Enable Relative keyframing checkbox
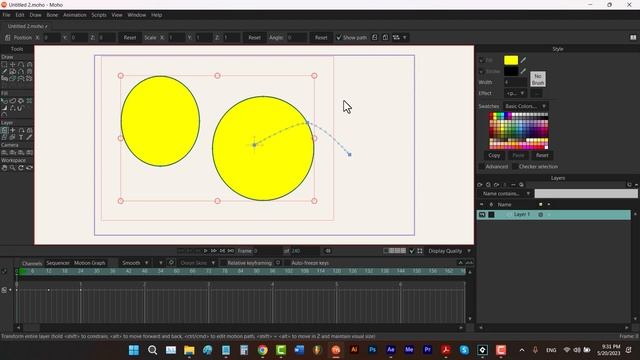The image size is (640, 360). point(223,263)
